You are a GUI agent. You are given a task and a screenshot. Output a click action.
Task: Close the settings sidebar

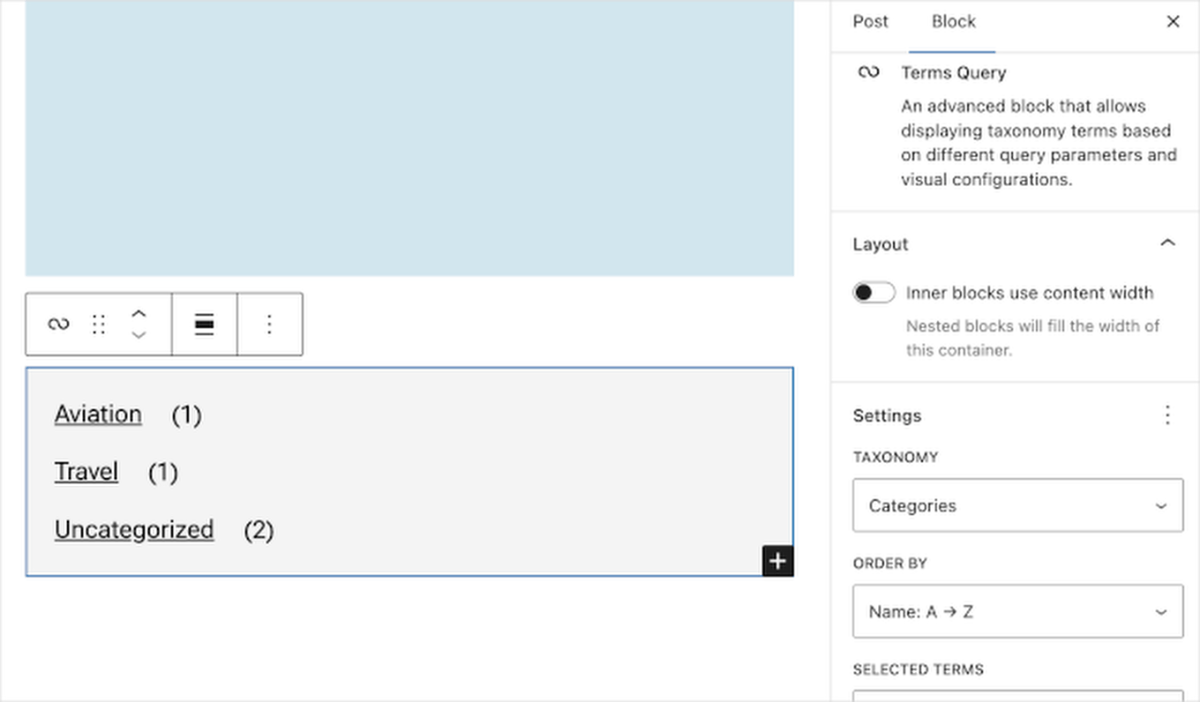click(1173, 22)
